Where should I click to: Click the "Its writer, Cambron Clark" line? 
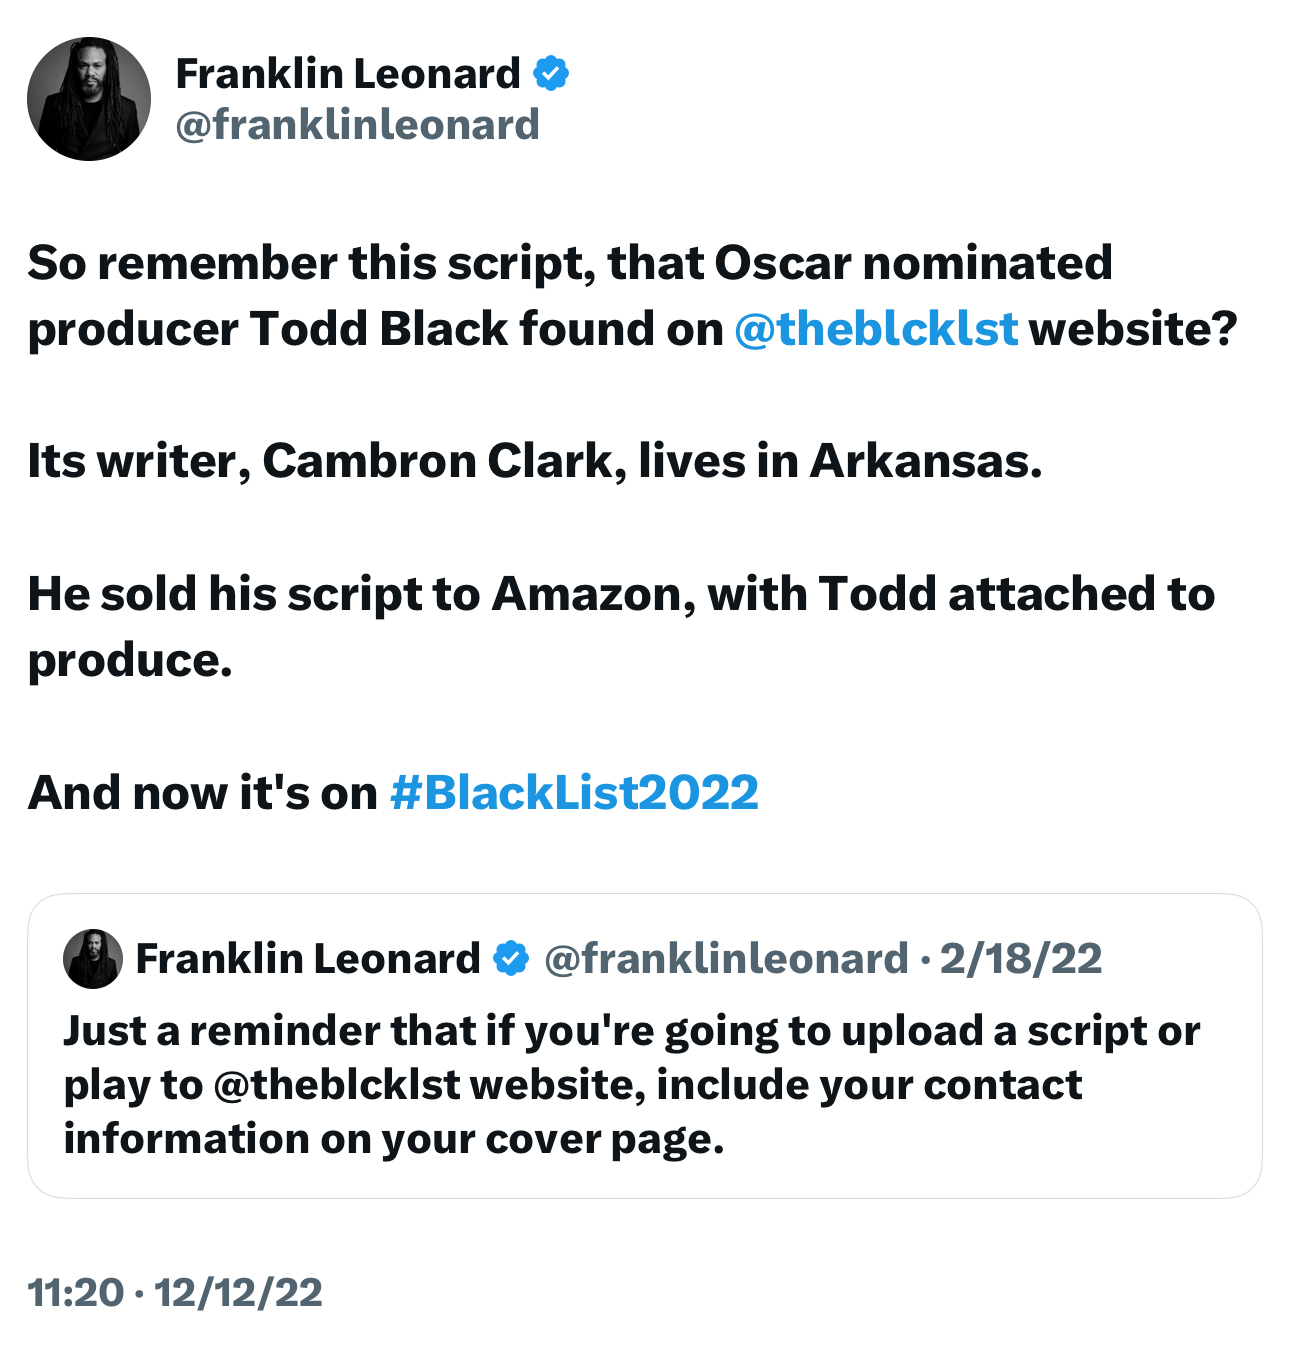[534, 461]
